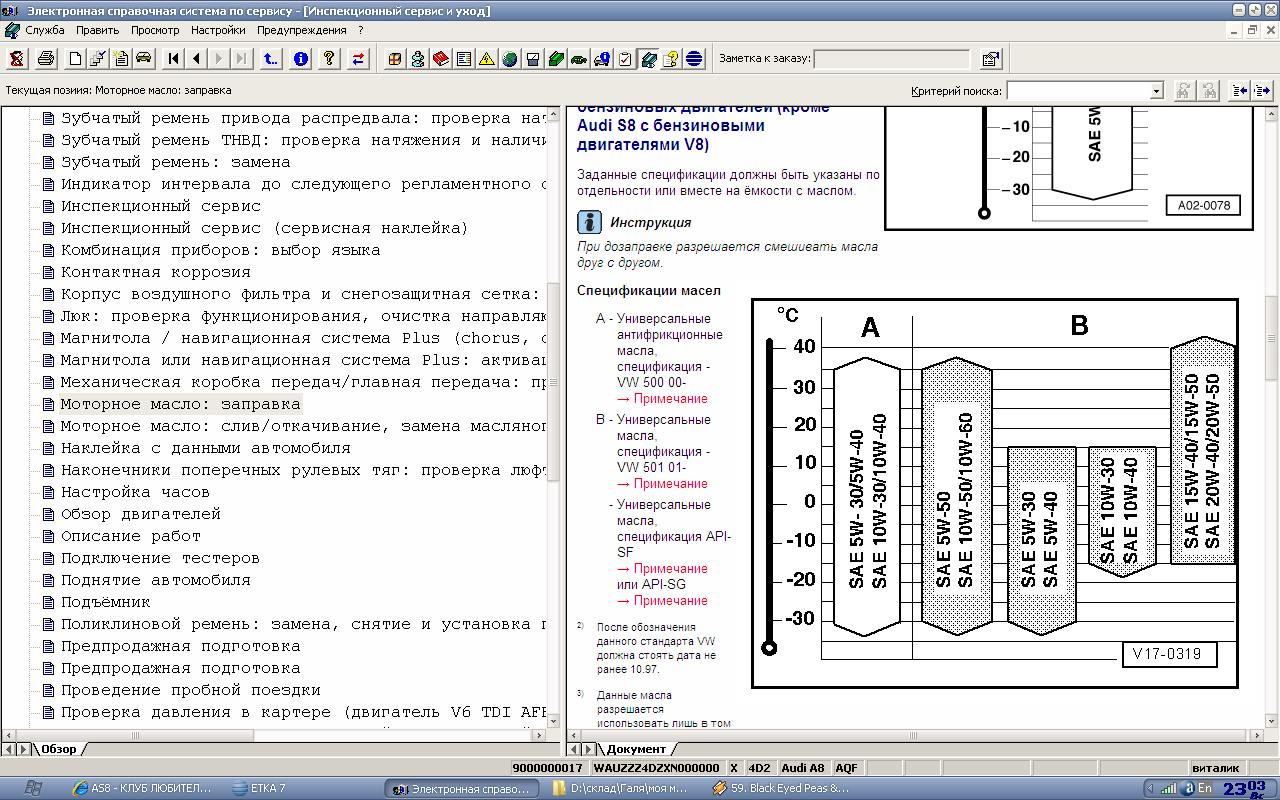Screen dimensions: 1280x800
Task: Open the Предупреждения menu
Action: click(x=303, y=30)
